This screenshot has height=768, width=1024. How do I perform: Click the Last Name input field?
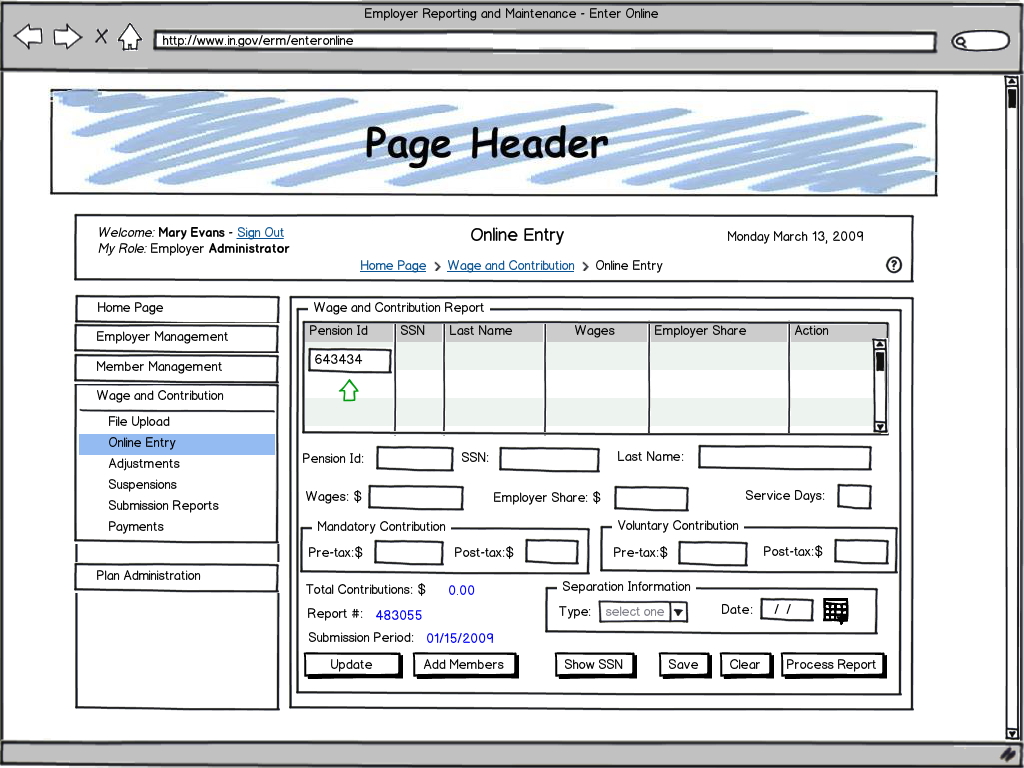[x=784, y=458]
